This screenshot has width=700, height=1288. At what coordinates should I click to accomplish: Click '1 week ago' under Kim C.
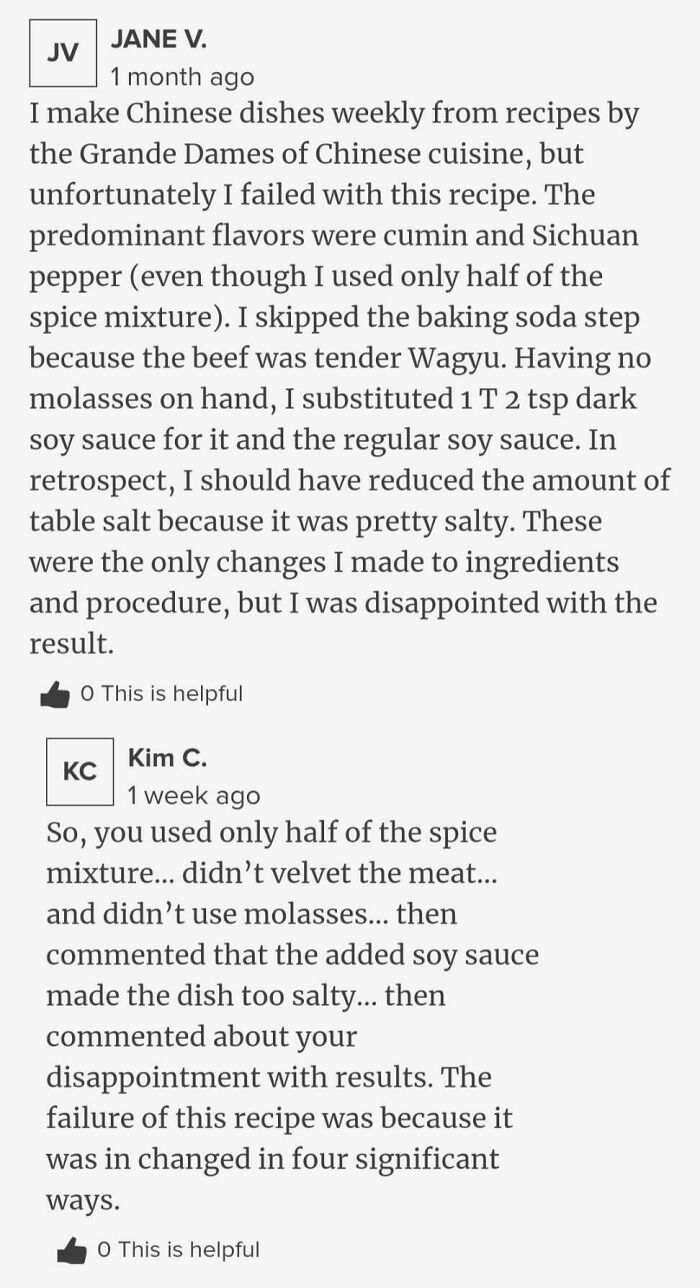click(x=178, y=796)
